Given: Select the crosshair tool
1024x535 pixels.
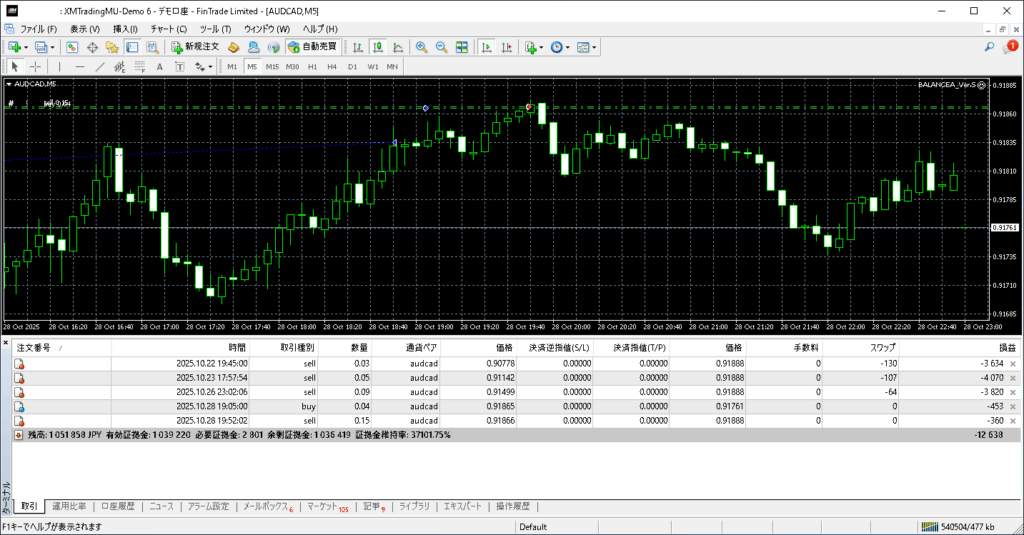Looking at the screenshot, I should pos(36,67).
